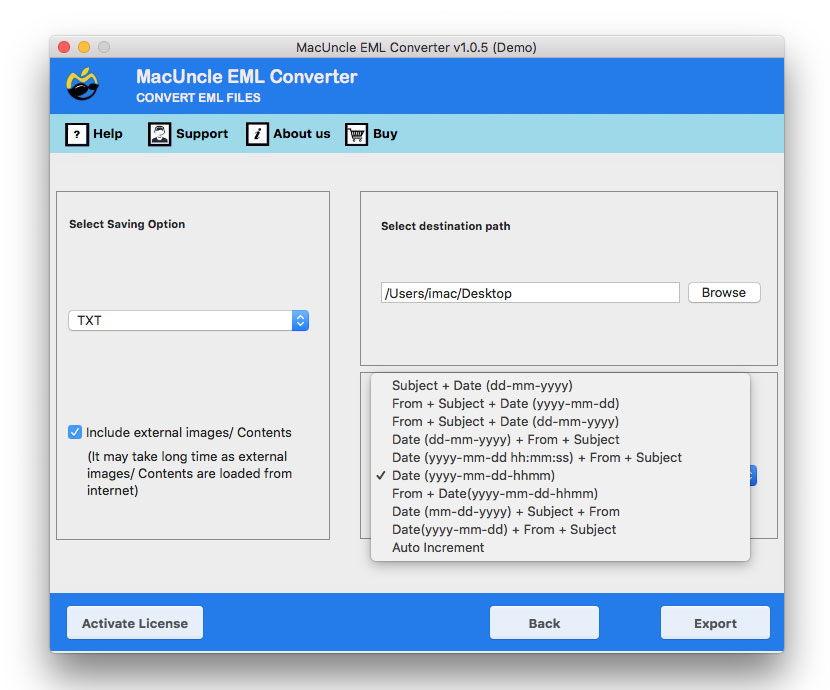The image size is (830, 690).
Task: Click the About us info icon
Action: (x=257, y=134)
